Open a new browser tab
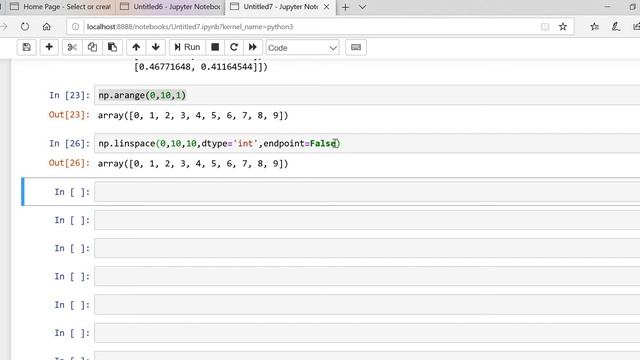640x360 pixels. pos(345,7)
